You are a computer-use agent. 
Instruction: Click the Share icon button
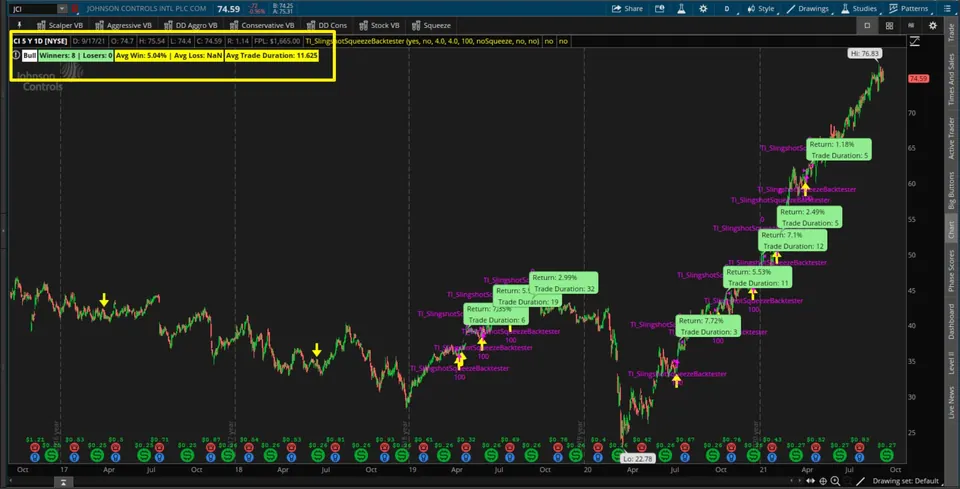[628, 9]
